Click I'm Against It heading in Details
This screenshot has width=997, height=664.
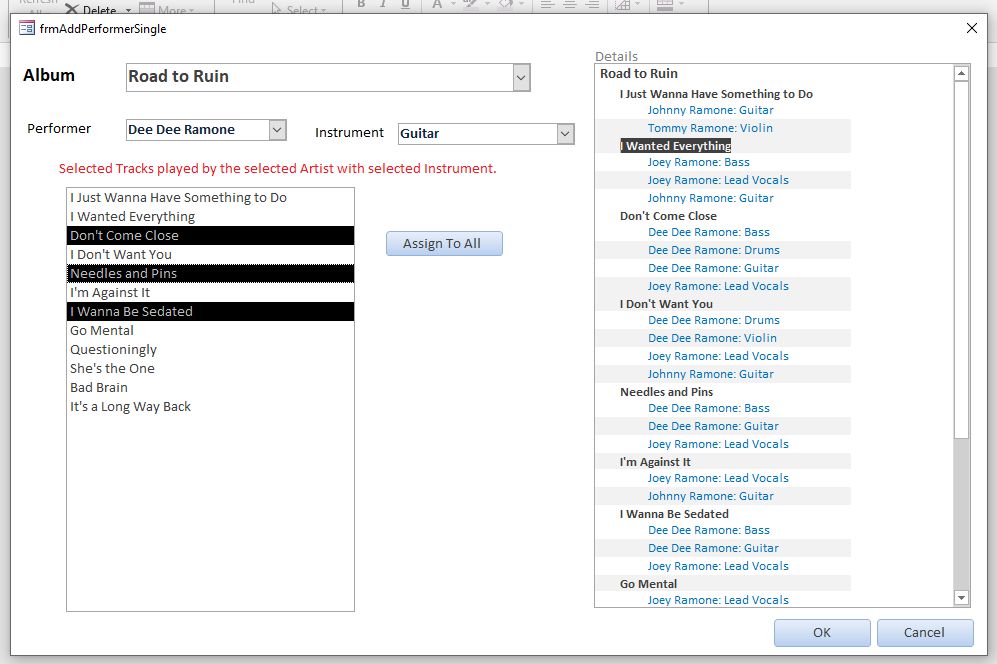click(x=655, y=462)
